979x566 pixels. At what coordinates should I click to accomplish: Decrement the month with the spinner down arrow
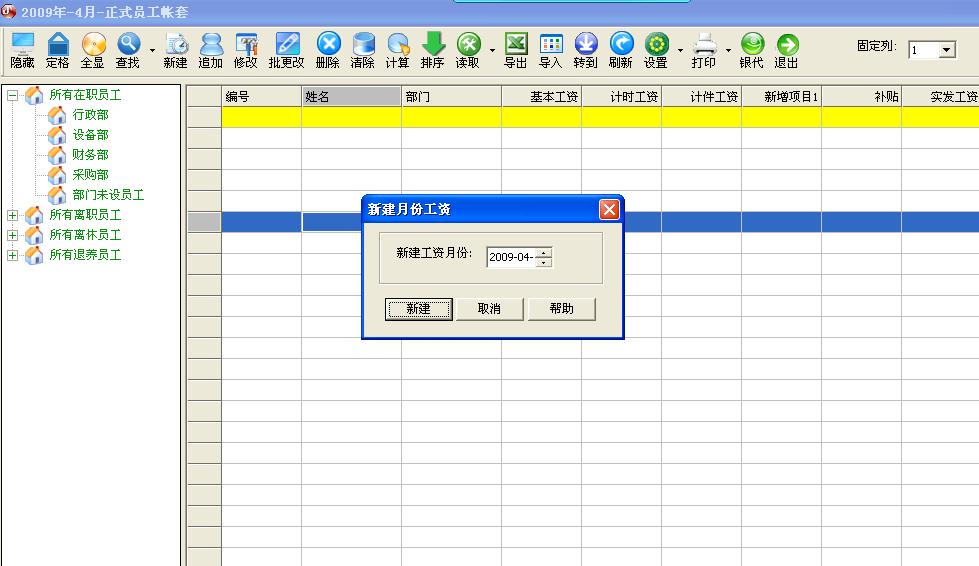tap(544, 262)
